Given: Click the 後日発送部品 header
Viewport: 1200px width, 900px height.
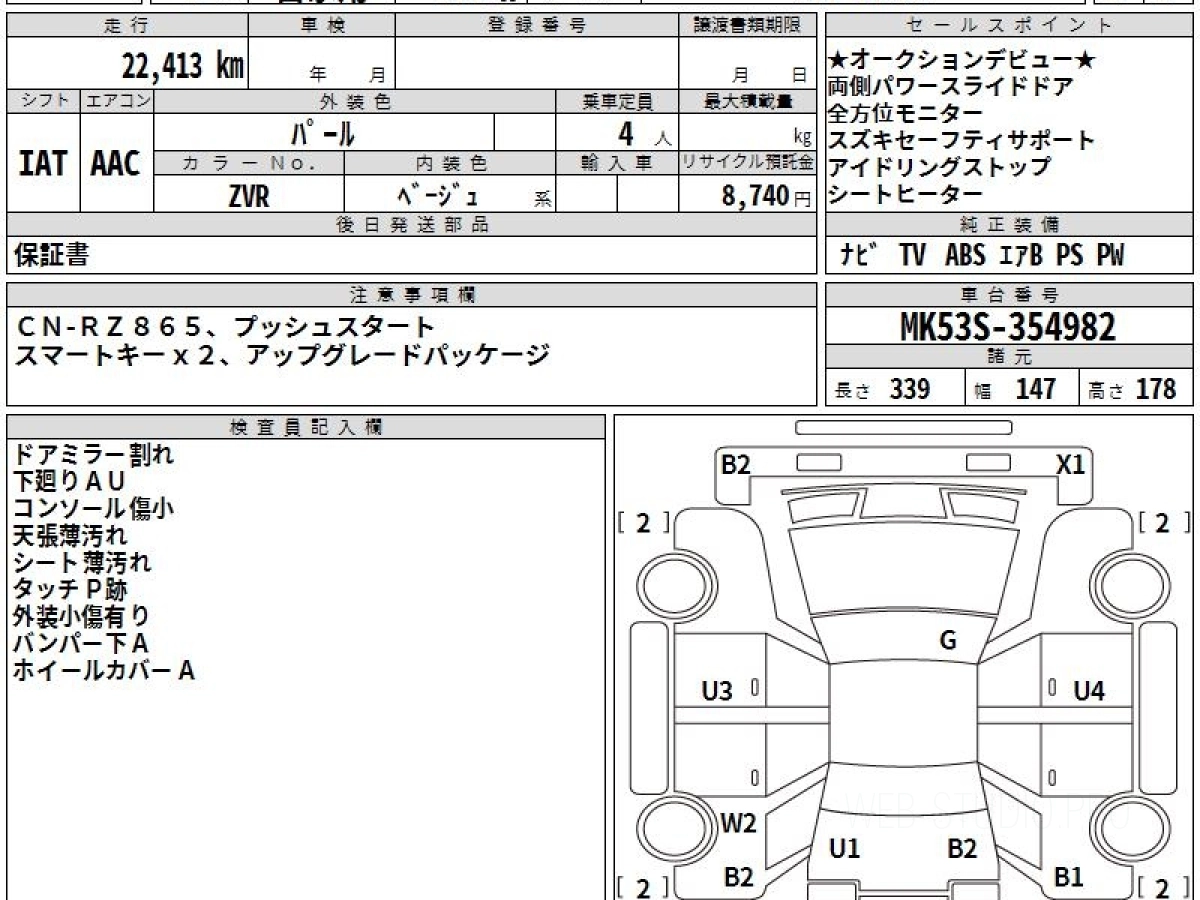Looking at the screenshot, I should click(411, 225).
